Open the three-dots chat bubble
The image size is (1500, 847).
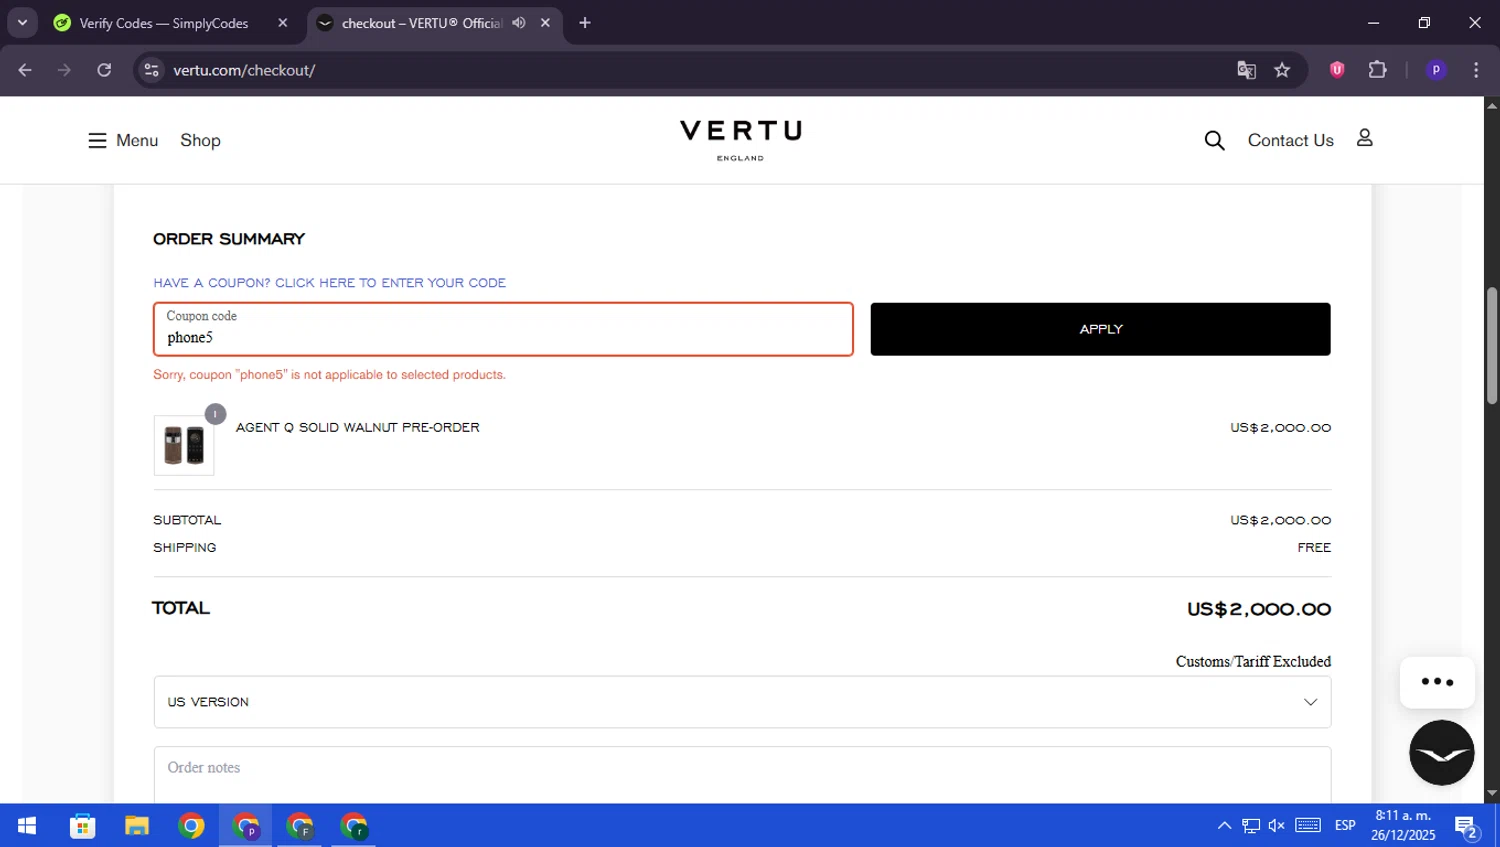[x=1437, y=682]
